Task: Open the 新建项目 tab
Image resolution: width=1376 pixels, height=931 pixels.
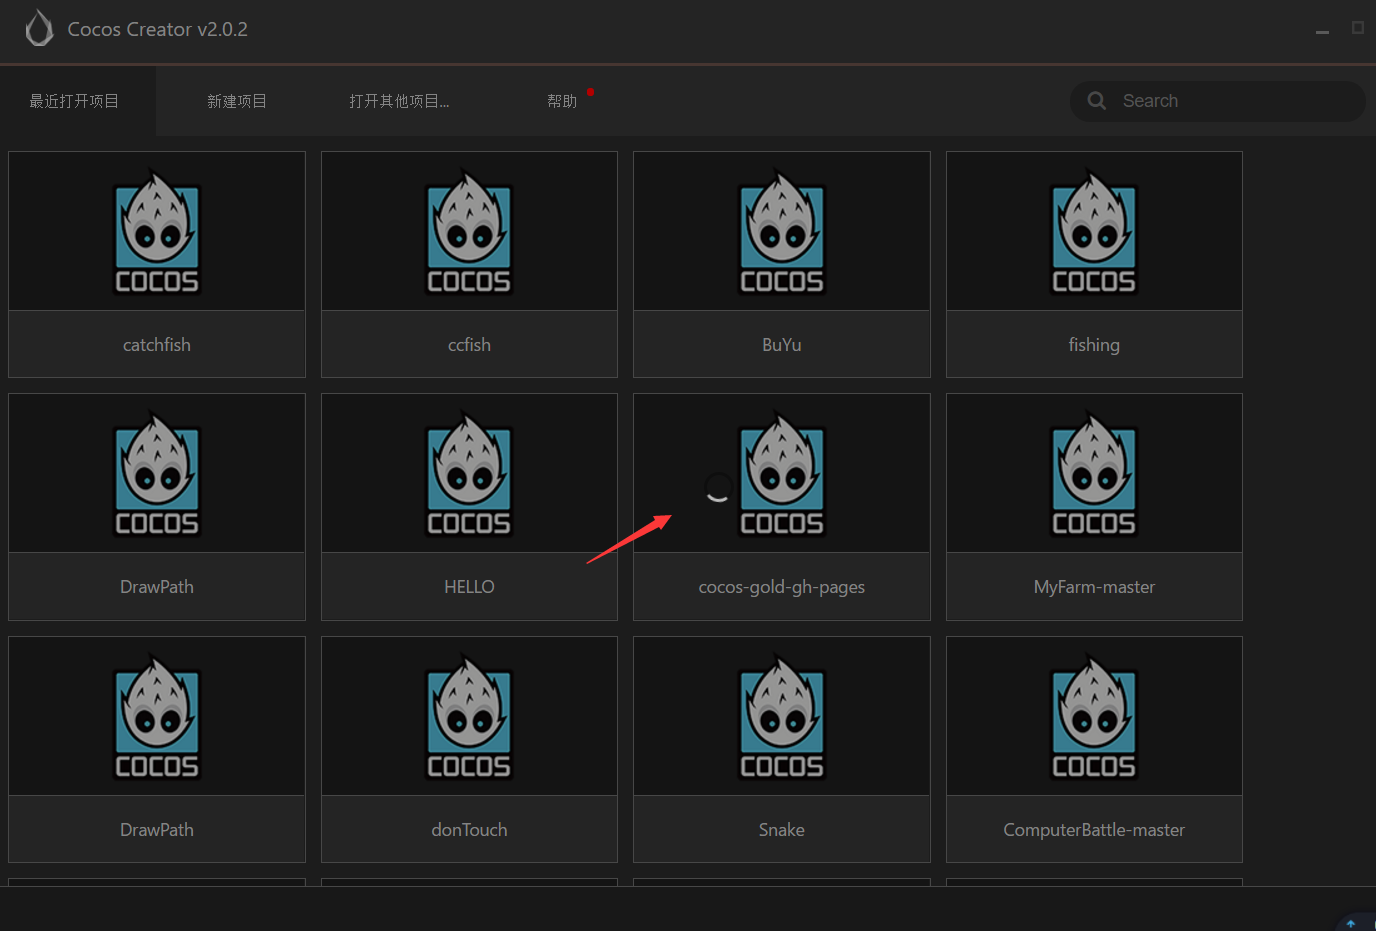Action: pyautogui.click(x=237, y=101)
